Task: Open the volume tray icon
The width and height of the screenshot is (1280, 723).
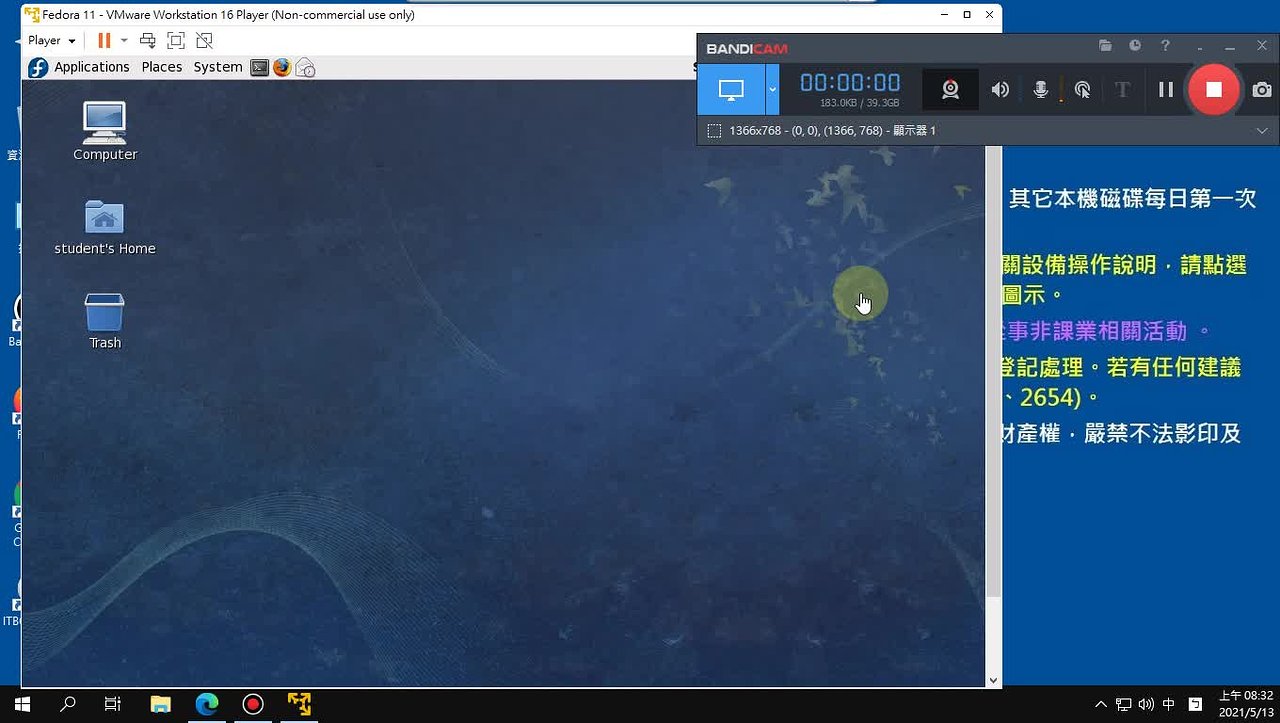Action: pyautogui.click(x=1146, y=704)
